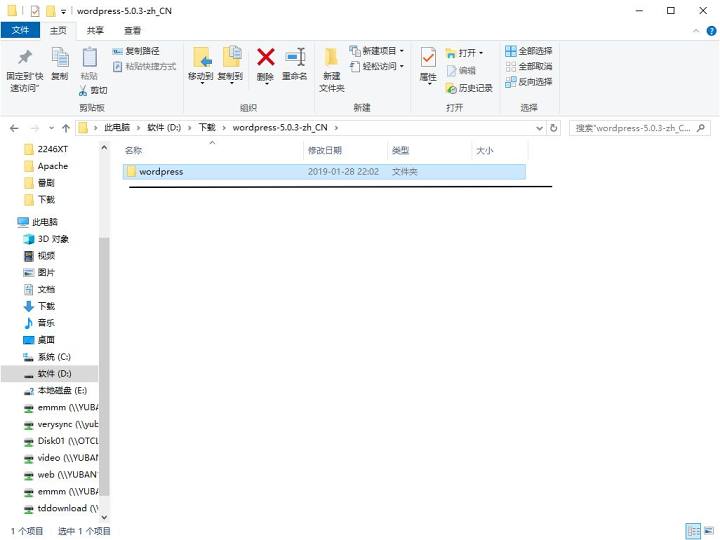Open 图片 (Pictures) in the sidebar

pos(46,273)
